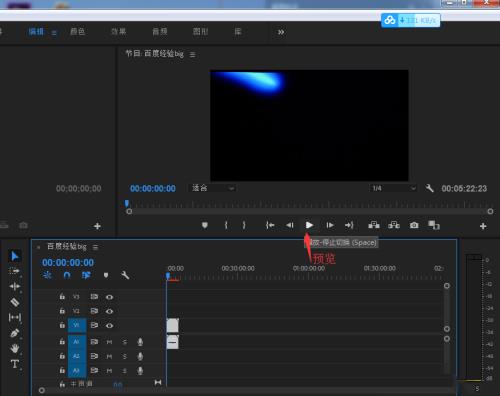Switch to the 库 workspace tab
Viewport: 500px width, 396px height.
coord(238,31)
